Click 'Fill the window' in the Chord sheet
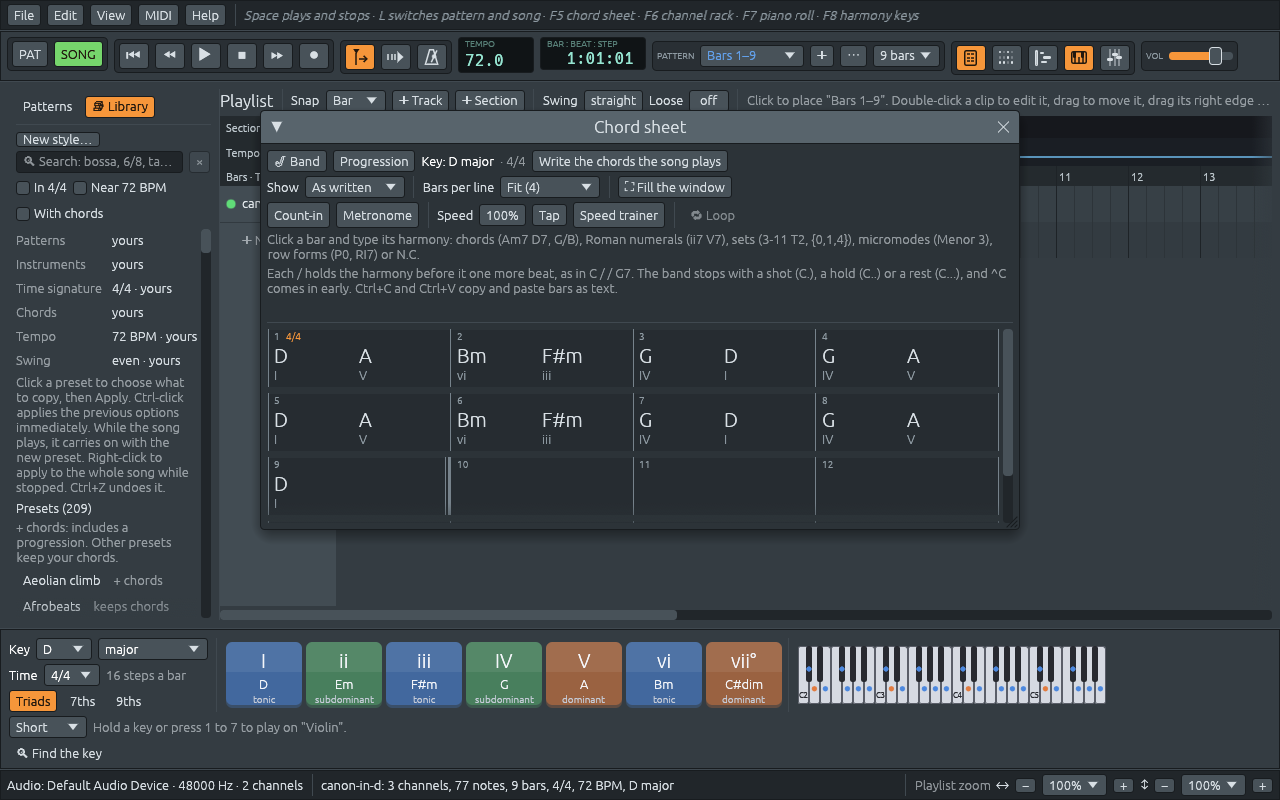 [x=675, y=187]
